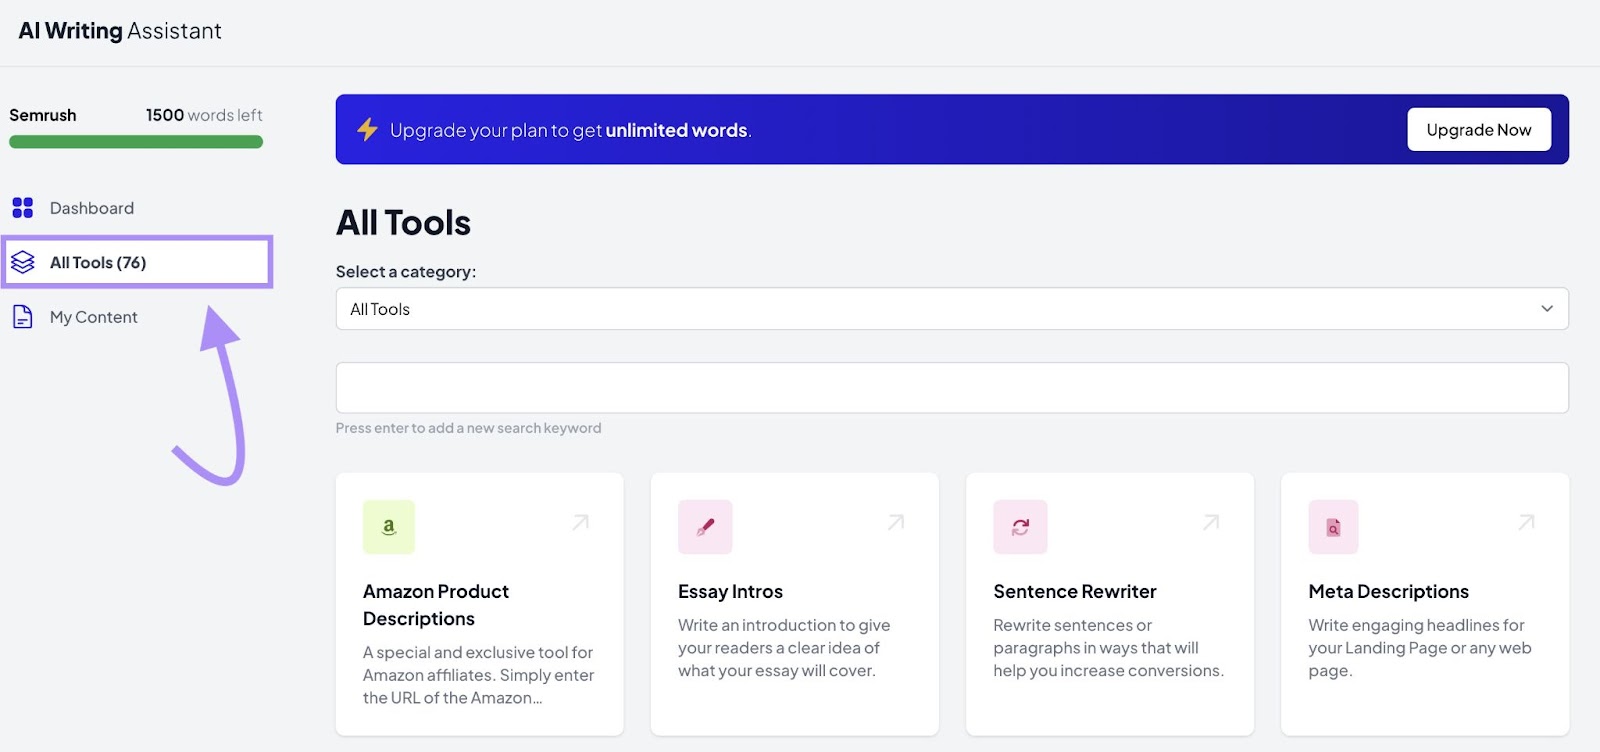Click the Sentence Rewriter refresh icon

point(1019,527)
